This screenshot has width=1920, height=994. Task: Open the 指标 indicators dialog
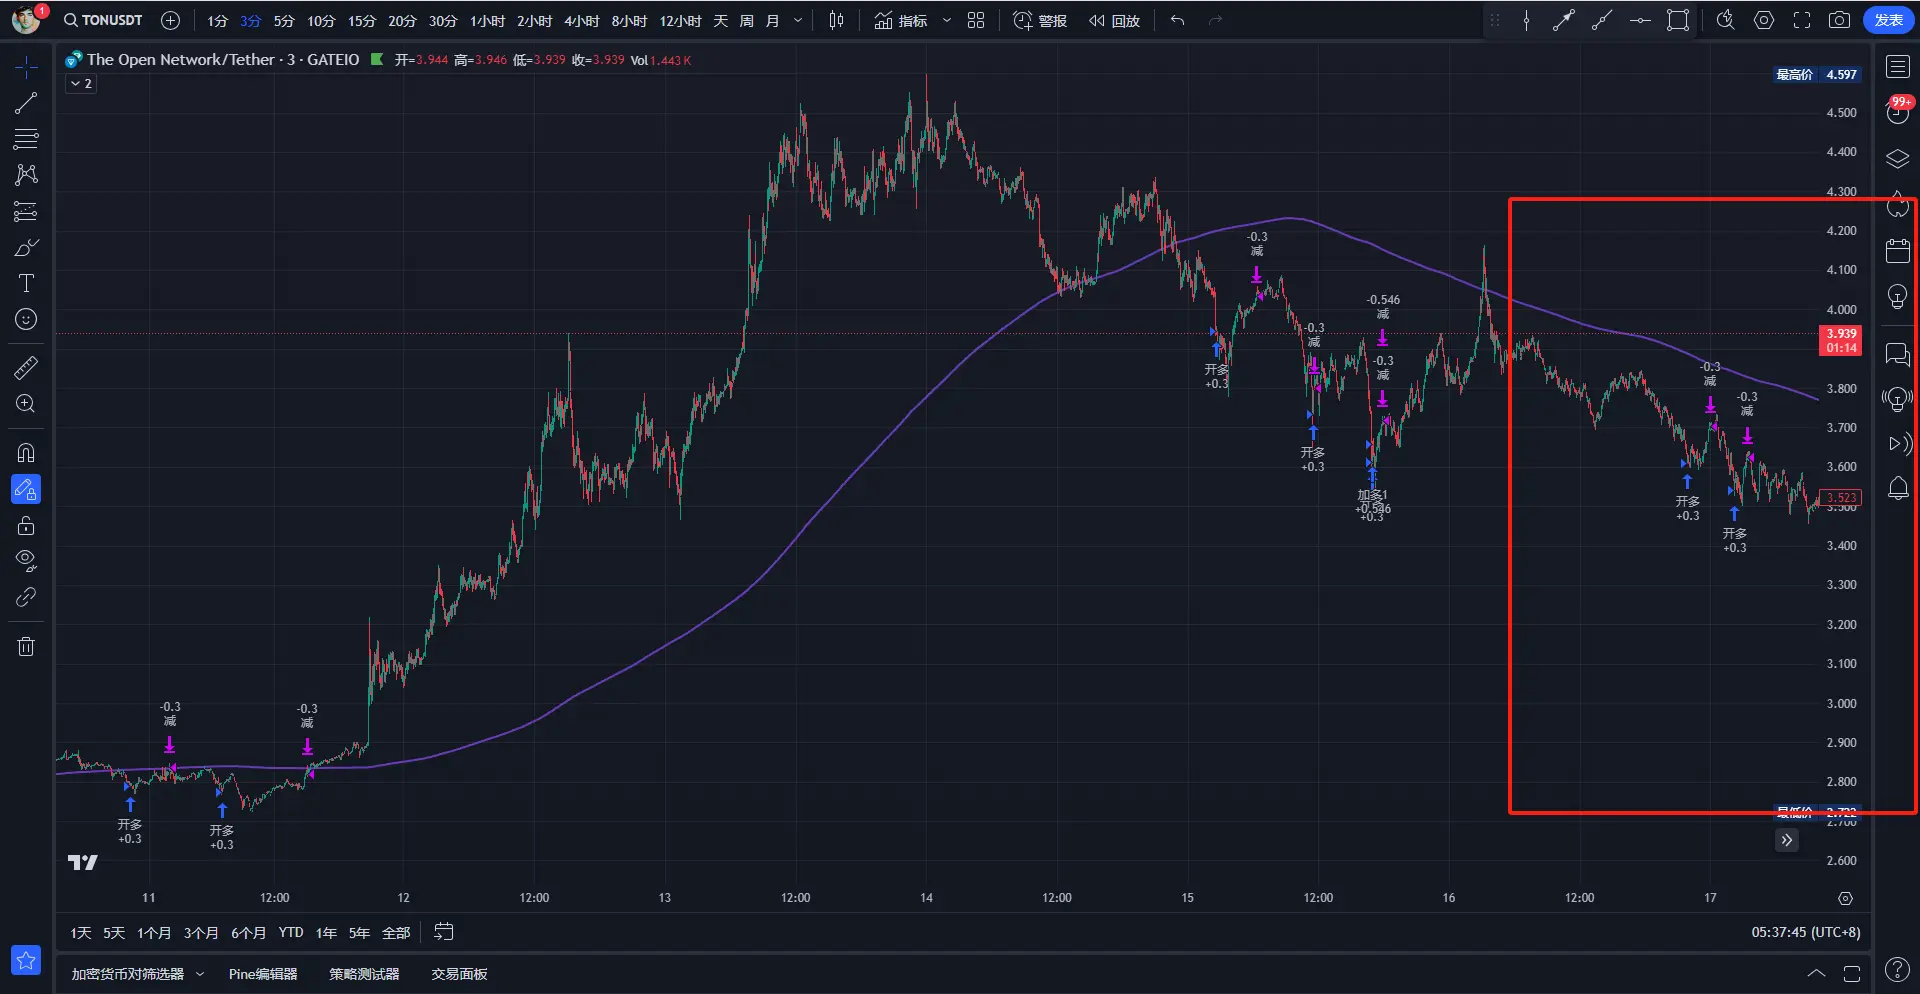900,21
